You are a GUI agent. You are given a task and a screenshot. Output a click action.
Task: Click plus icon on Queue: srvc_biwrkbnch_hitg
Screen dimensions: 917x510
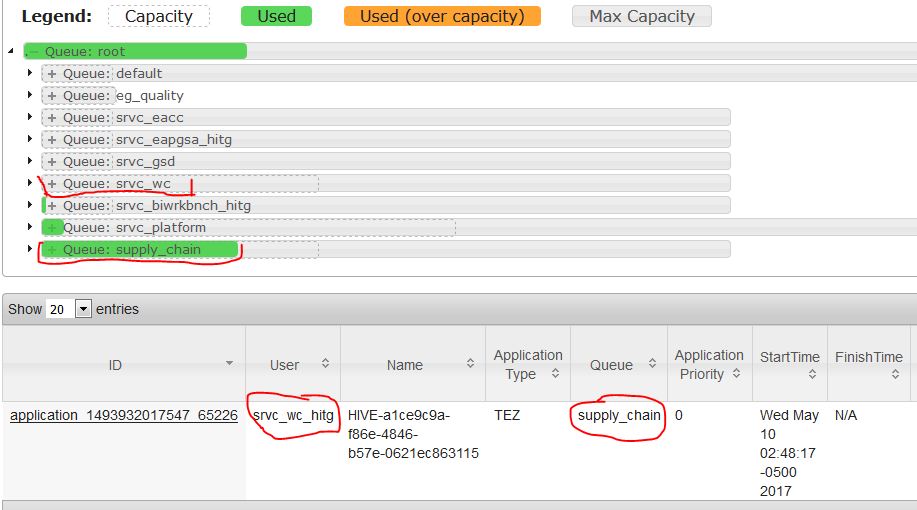coord(52,206)
